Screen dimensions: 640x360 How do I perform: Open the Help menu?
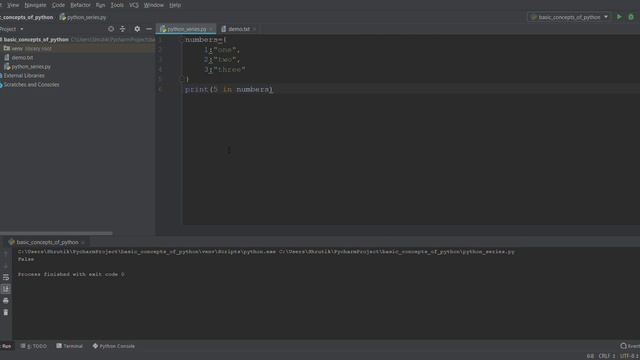(x=175, y=5)
